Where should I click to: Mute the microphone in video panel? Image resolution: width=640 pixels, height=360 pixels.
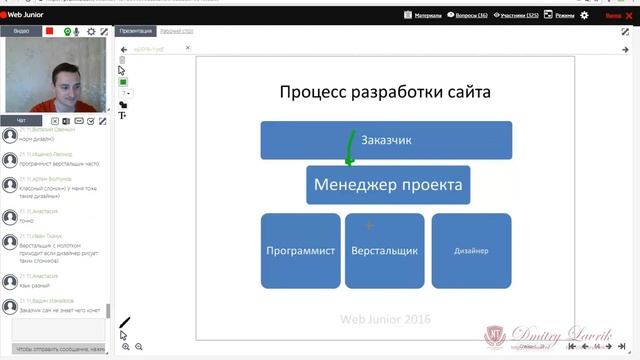coord(76,31)
